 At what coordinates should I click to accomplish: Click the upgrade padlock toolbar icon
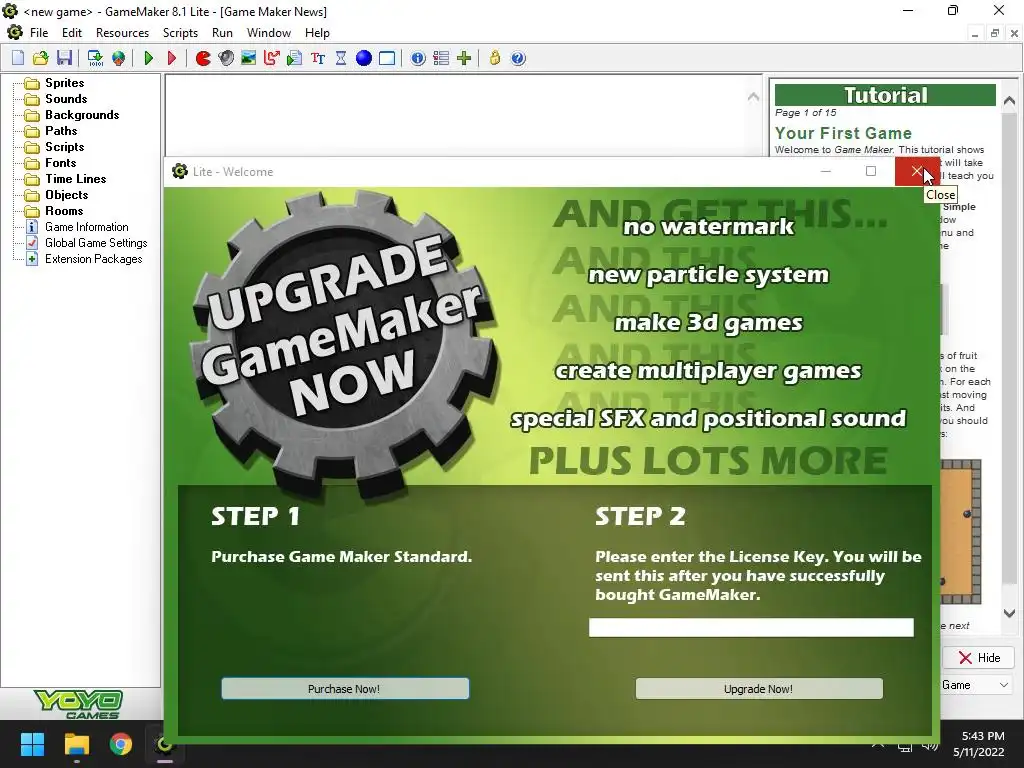pyautogui.click(x=495, y=58)
